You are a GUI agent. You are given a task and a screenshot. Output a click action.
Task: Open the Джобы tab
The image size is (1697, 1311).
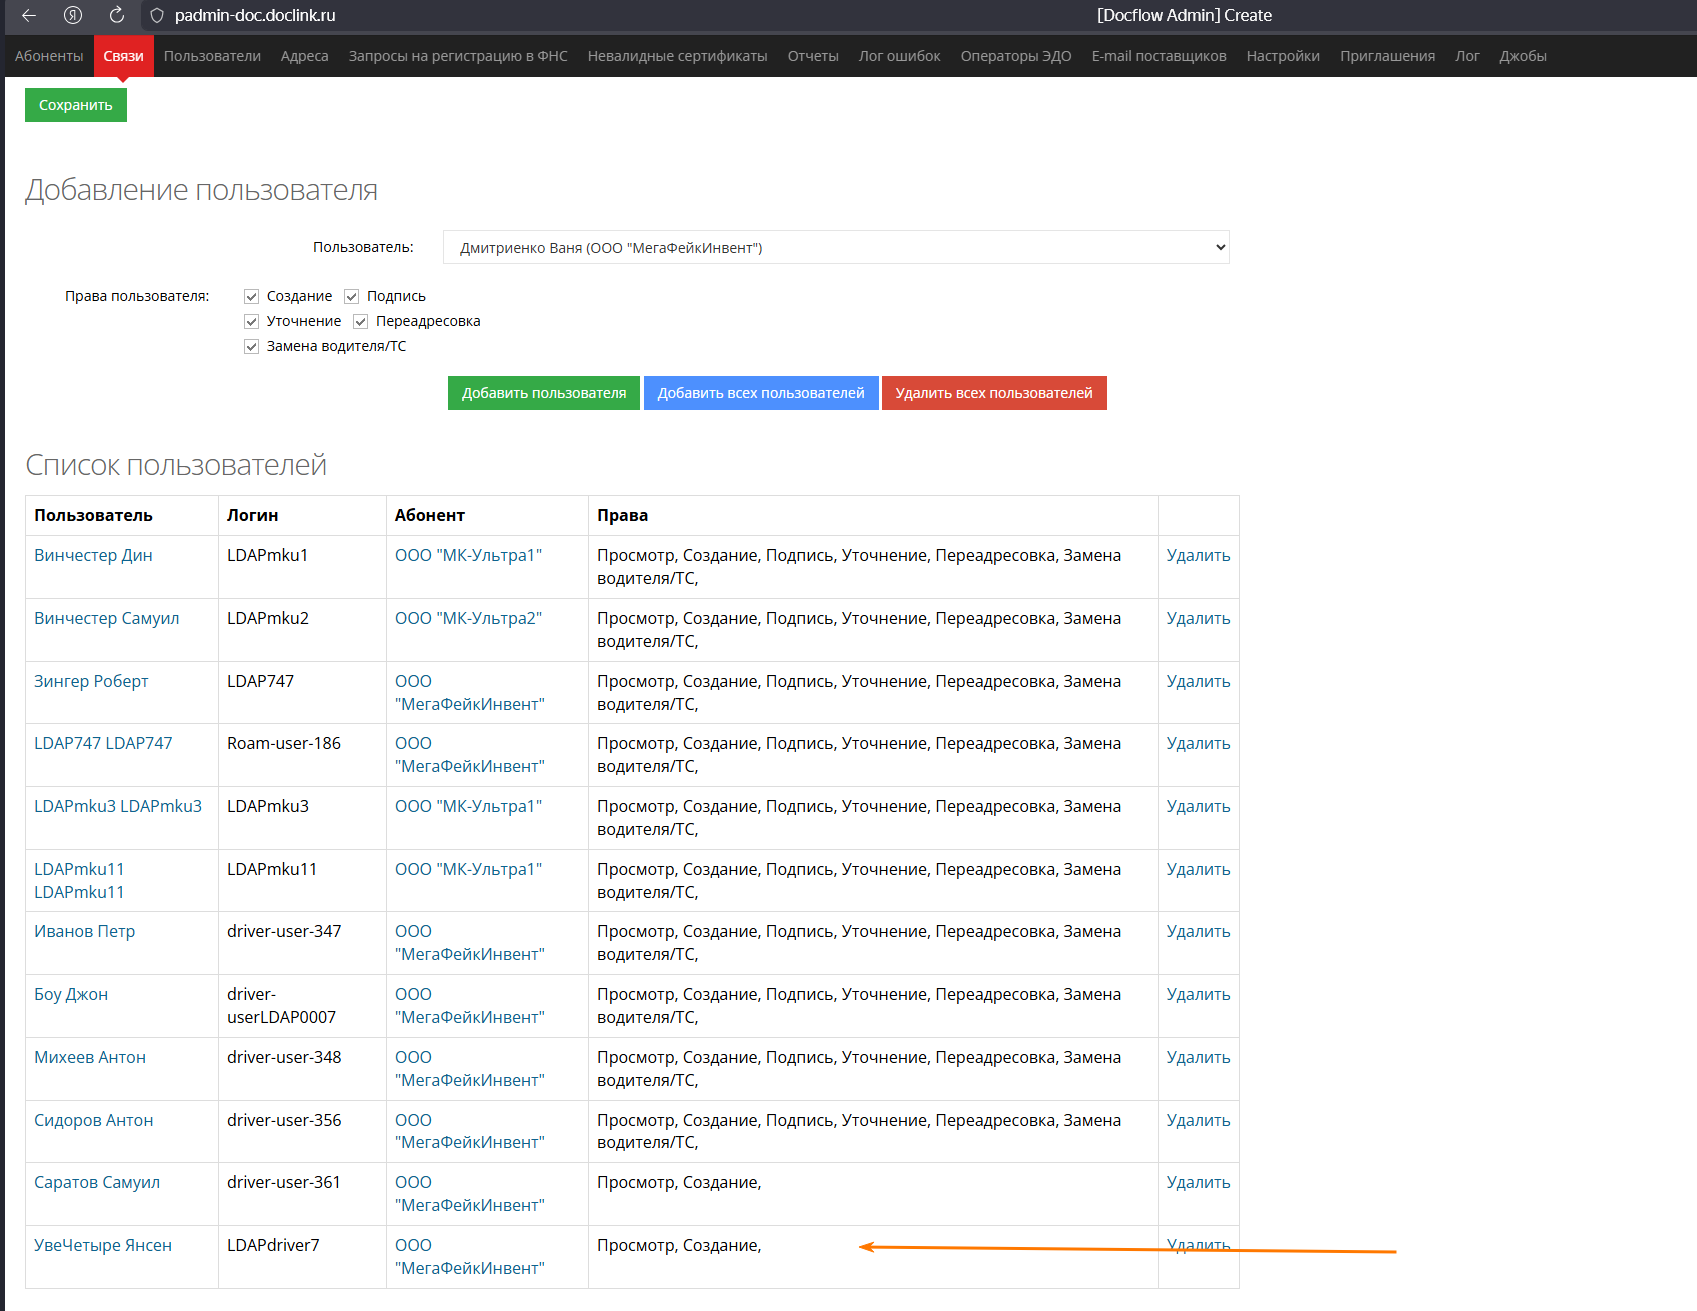click(1523, 56)
